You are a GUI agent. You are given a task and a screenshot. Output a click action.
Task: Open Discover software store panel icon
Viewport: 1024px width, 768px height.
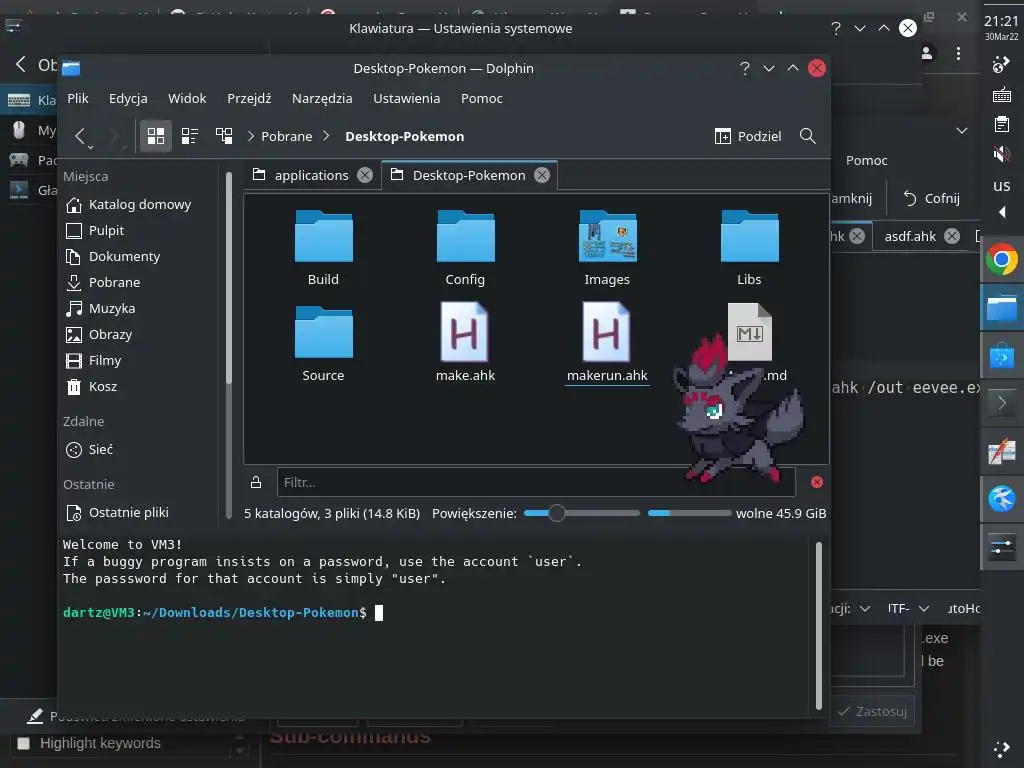(1002, 357)
